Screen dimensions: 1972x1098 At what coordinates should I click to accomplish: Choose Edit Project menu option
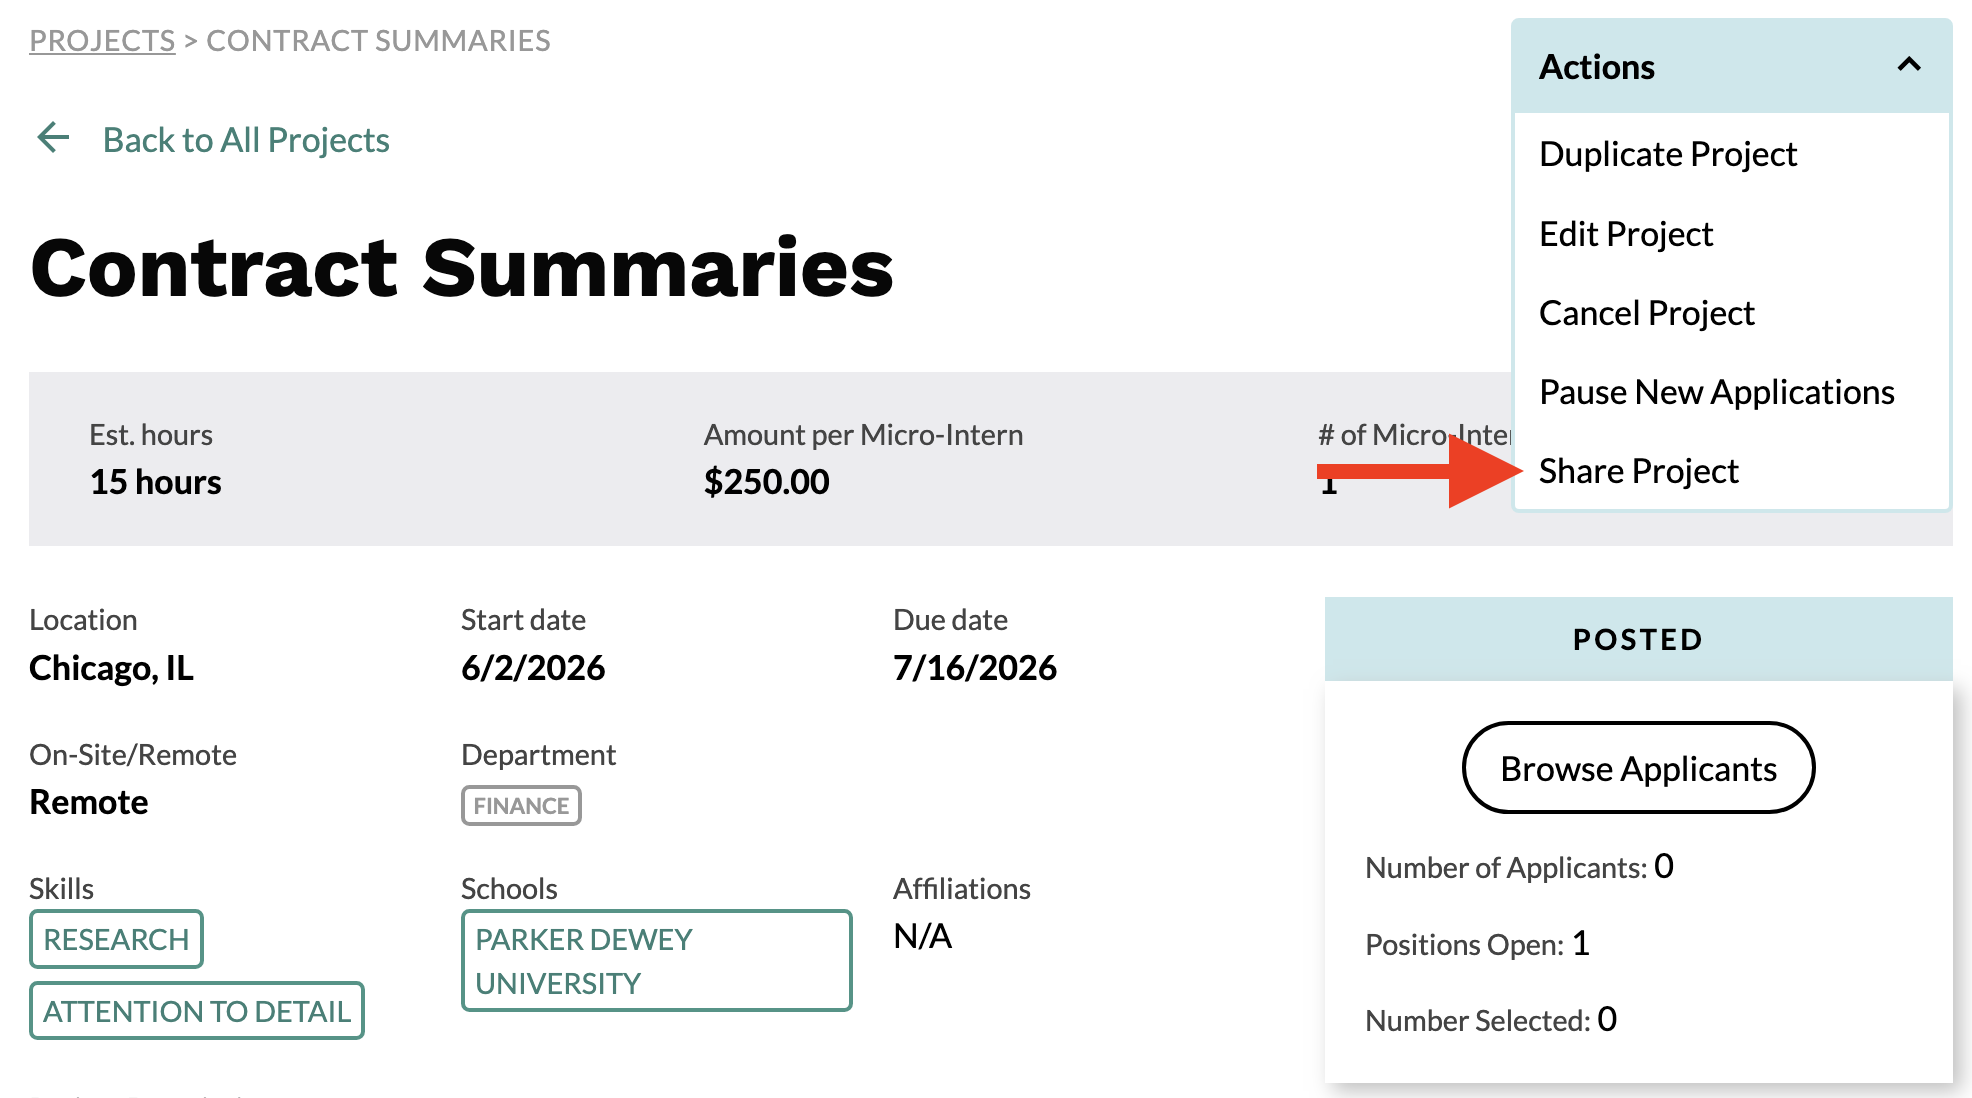point(1625,234)
